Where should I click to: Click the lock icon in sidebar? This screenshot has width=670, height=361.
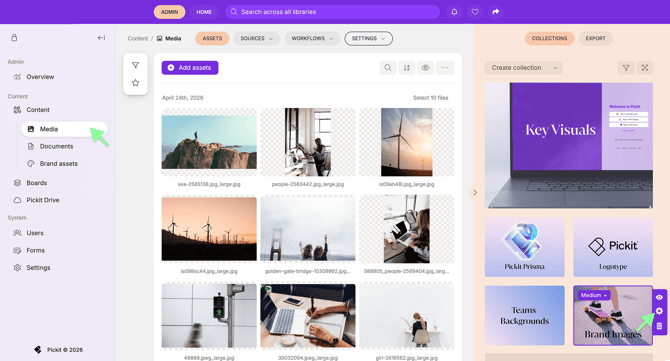pyautogui.click(x=14, y=38)
